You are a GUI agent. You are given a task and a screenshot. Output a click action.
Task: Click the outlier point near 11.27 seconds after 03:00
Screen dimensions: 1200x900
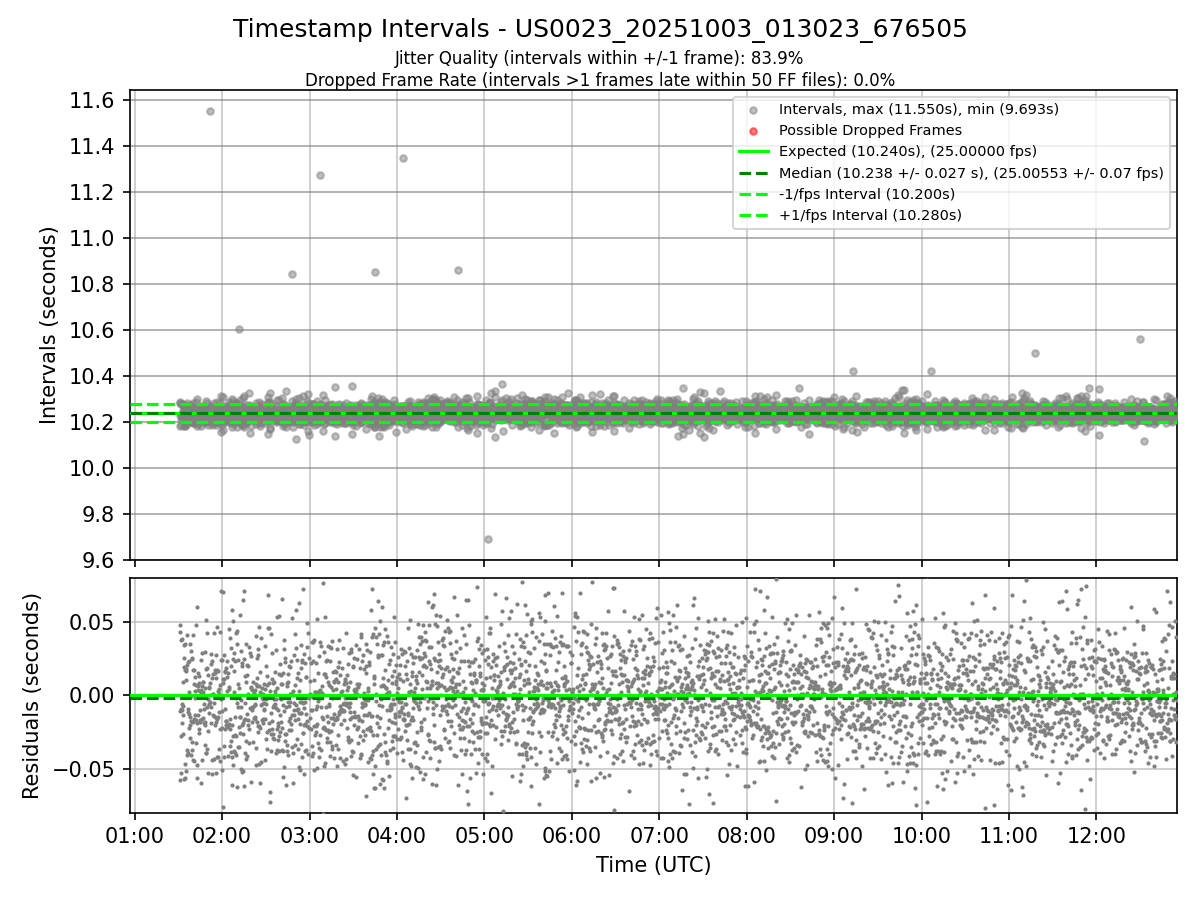(320, 175)
